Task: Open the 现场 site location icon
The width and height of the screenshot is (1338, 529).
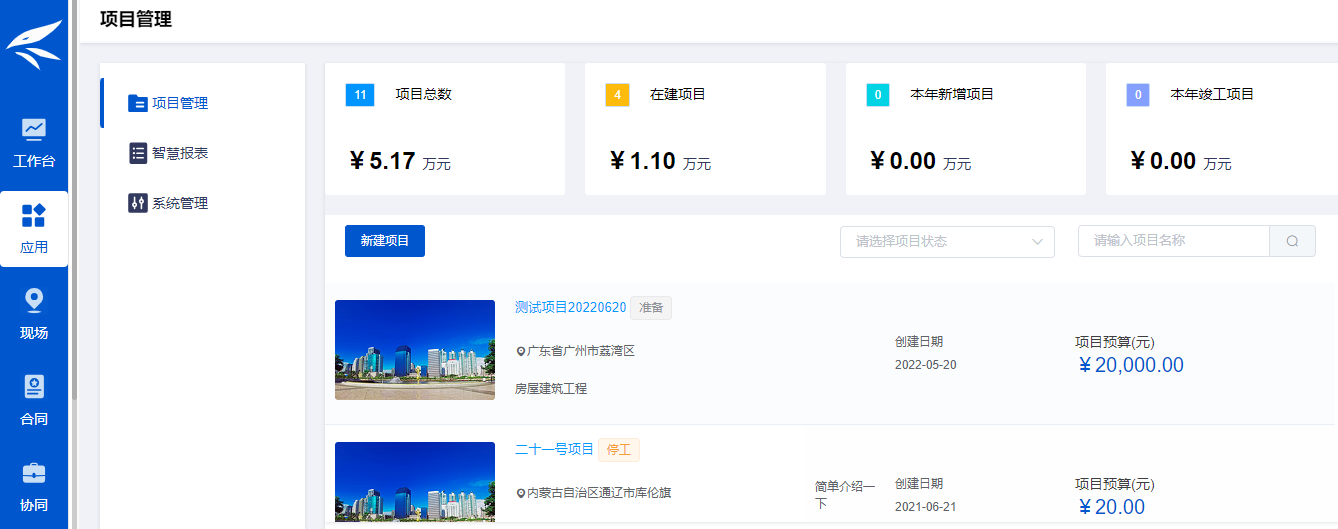Action: [x=34, y=301]
